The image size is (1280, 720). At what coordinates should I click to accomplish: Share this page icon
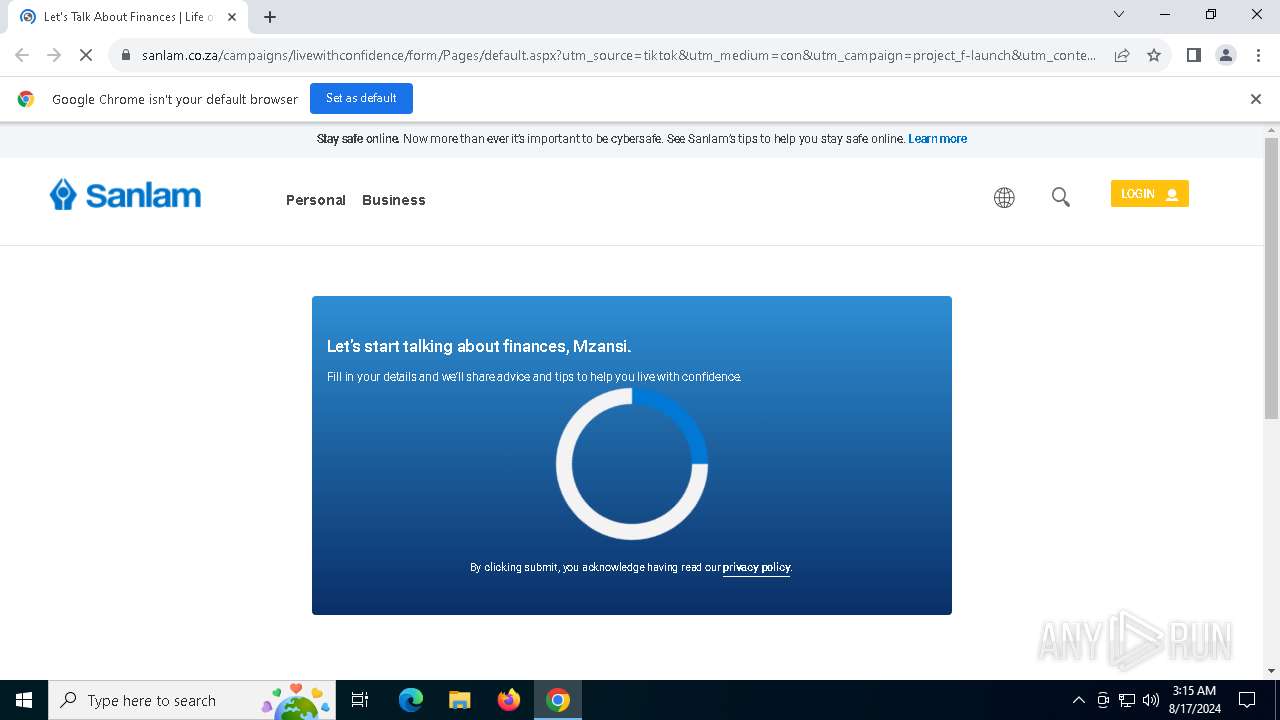[1122, 55]
